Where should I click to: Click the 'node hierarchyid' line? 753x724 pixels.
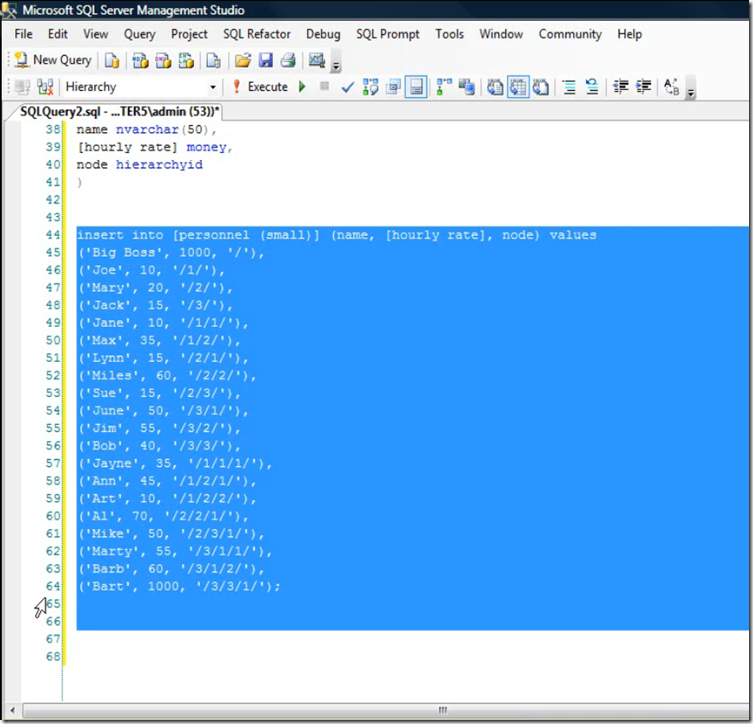tap(139, 165)
